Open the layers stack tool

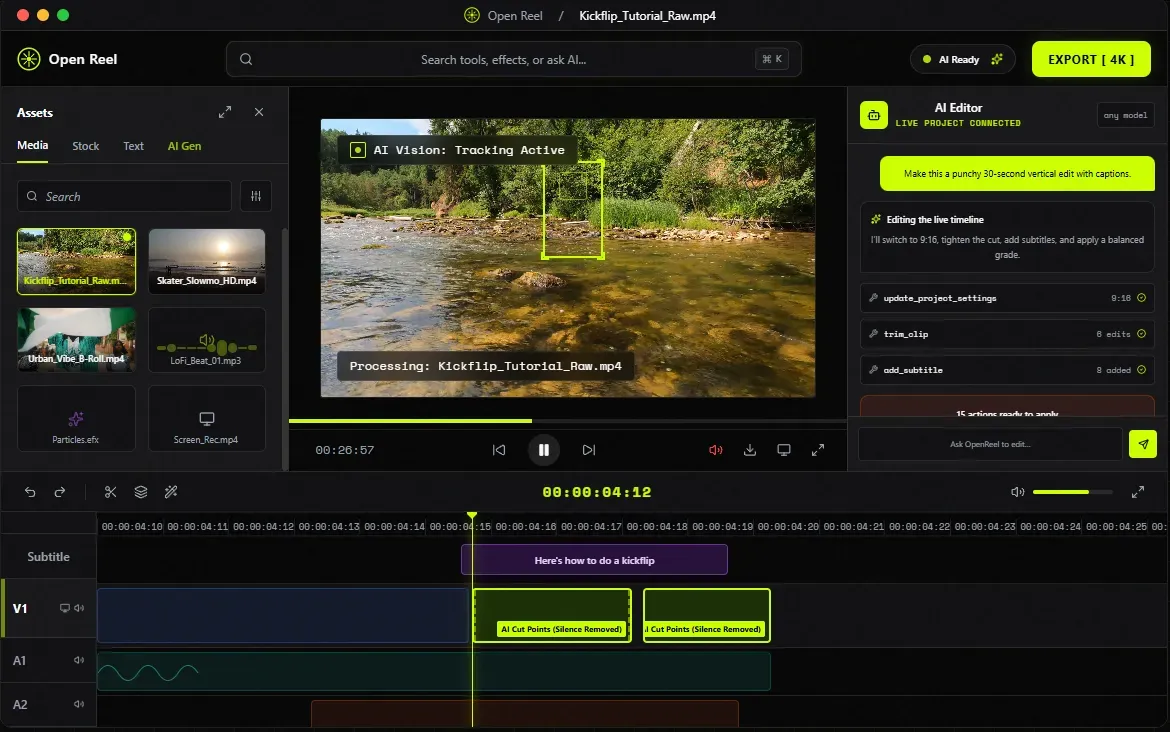(140, 492)
